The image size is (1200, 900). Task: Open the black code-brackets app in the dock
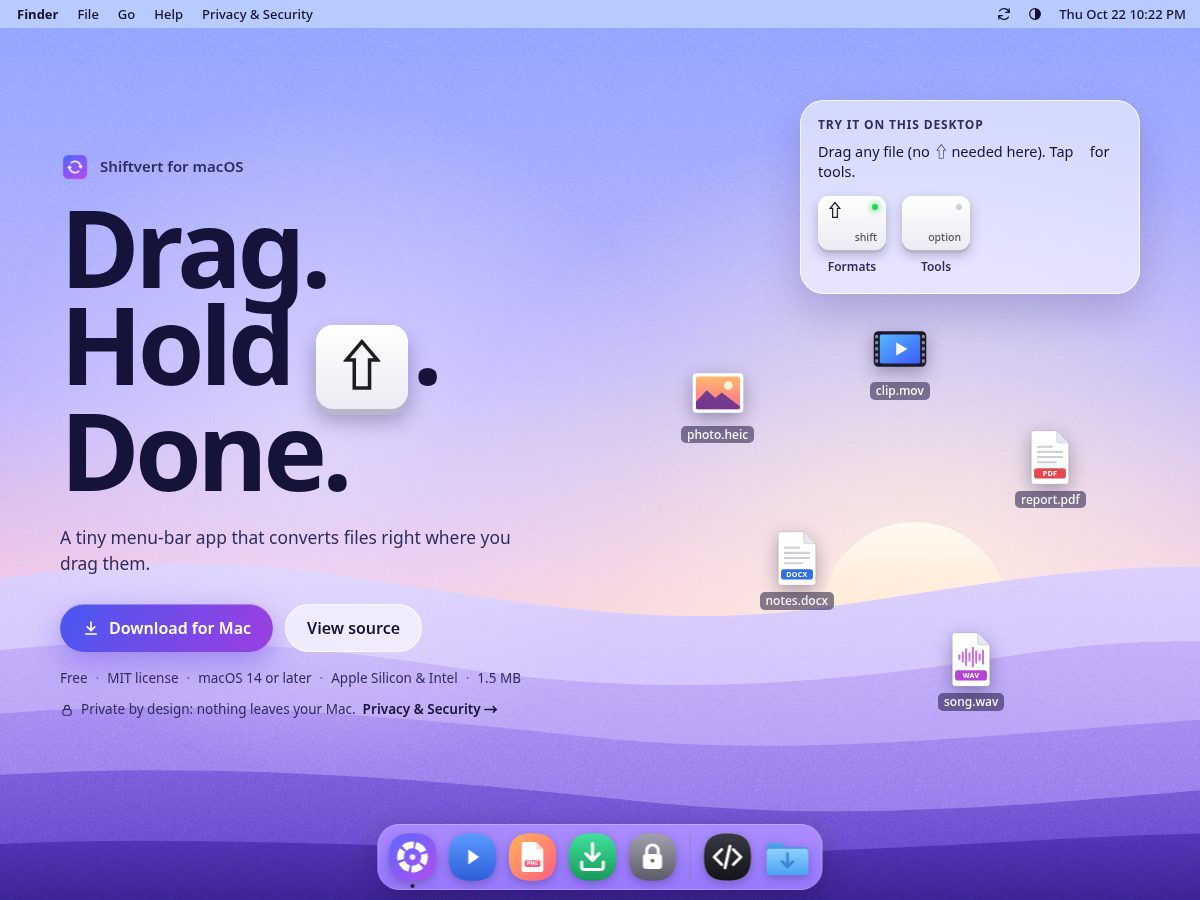pyautogui.click(x=727, y=857)
